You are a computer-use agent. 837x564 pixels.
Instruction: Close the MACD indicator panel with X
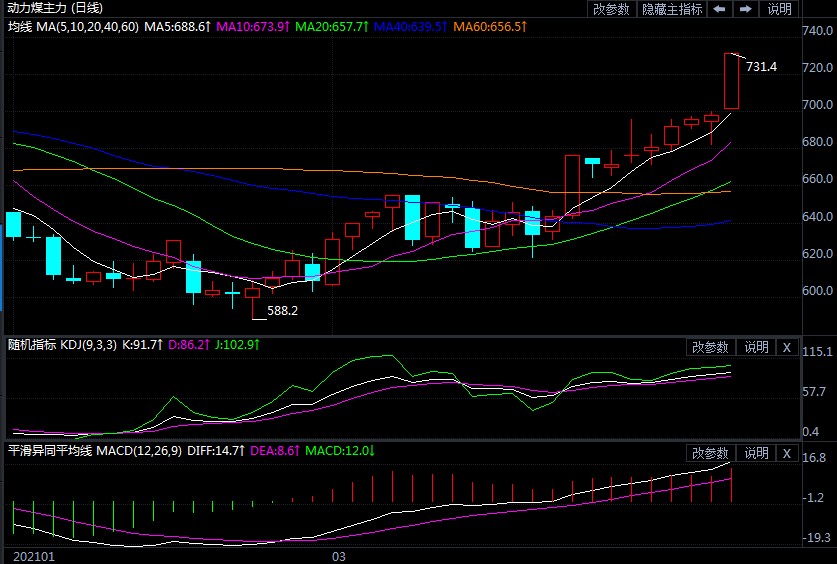click(786, 453)
